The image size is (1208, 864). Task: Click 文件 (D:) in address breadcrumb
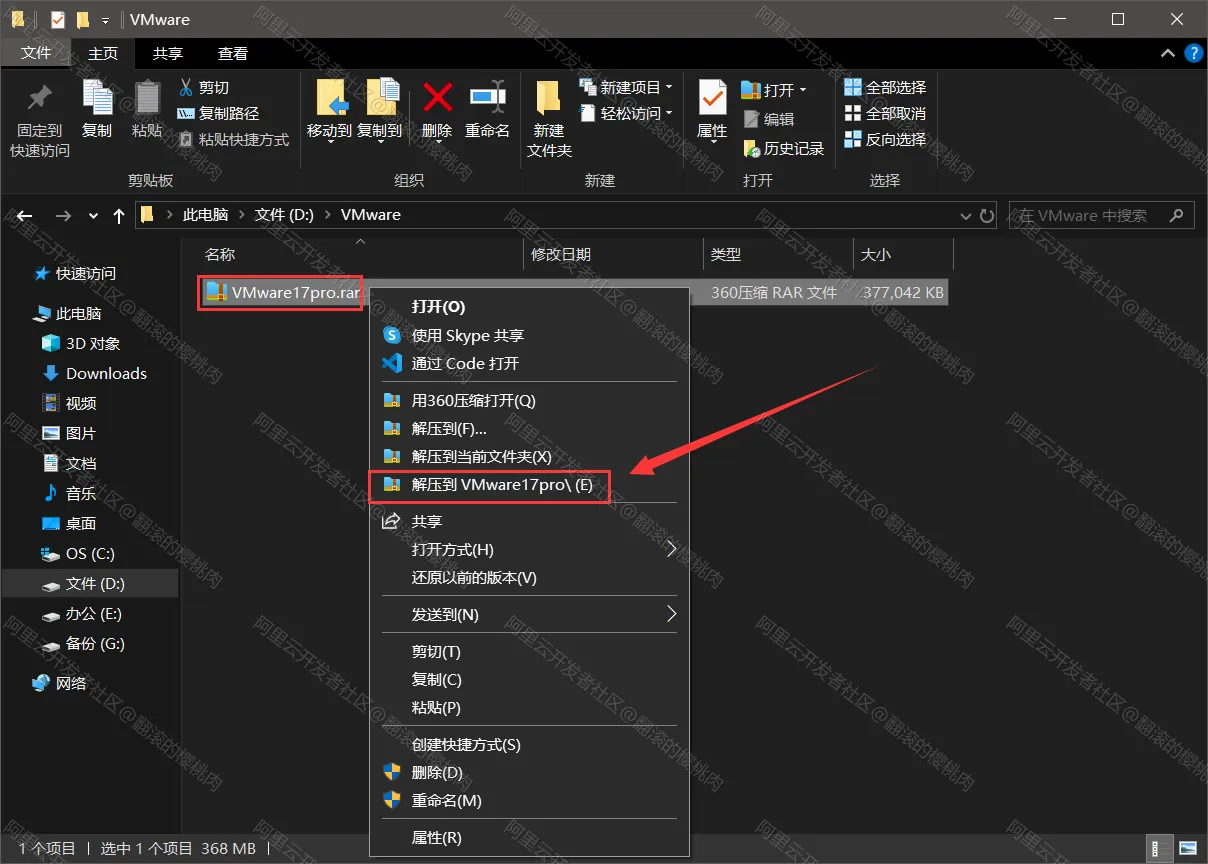[x=284, y=215]
